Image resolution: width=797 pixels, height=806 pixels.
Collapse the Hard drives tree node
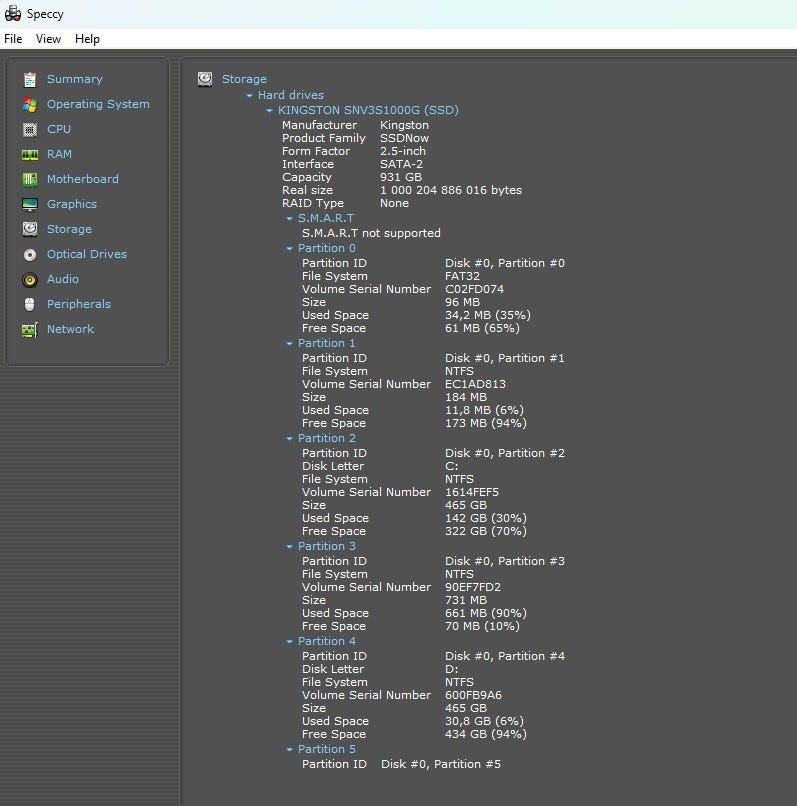pyautogui.click(x=250, y=96)
